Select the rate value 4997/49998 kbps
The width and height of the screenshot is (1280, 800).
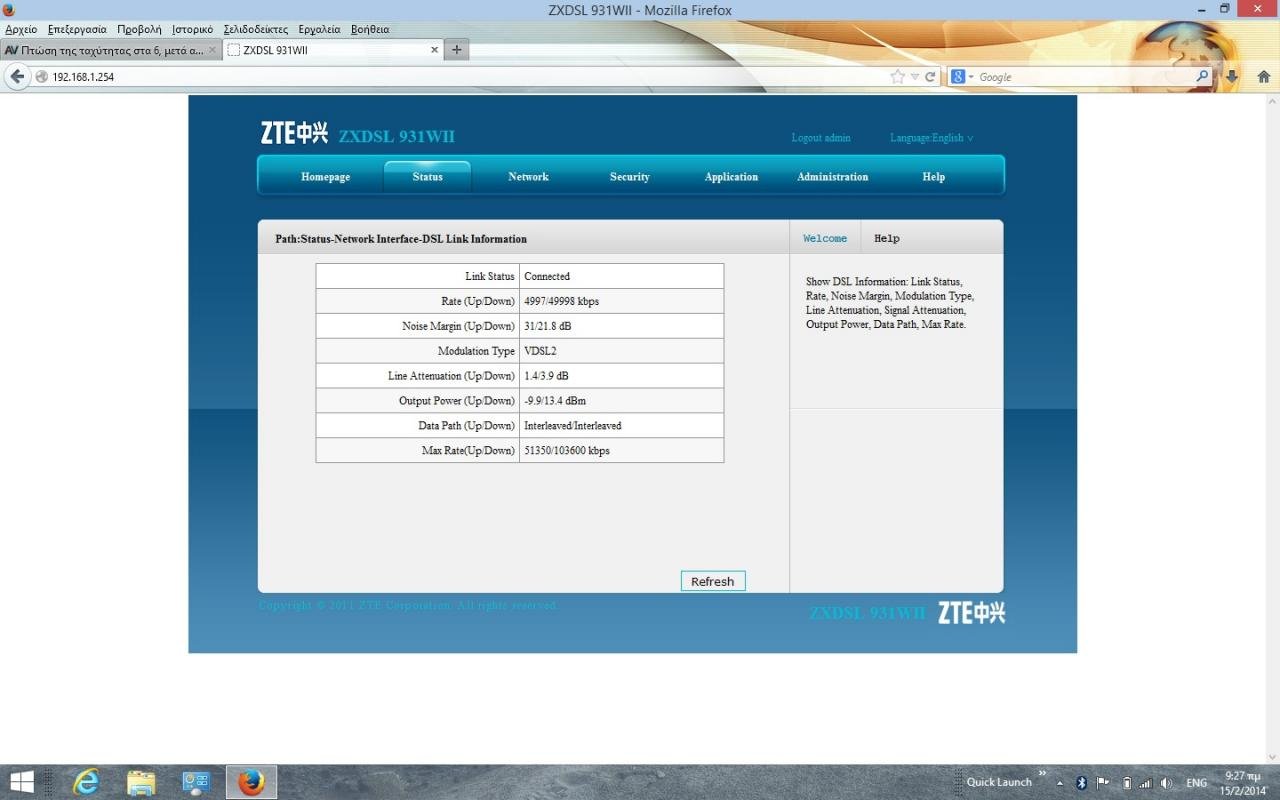[562, 301]
